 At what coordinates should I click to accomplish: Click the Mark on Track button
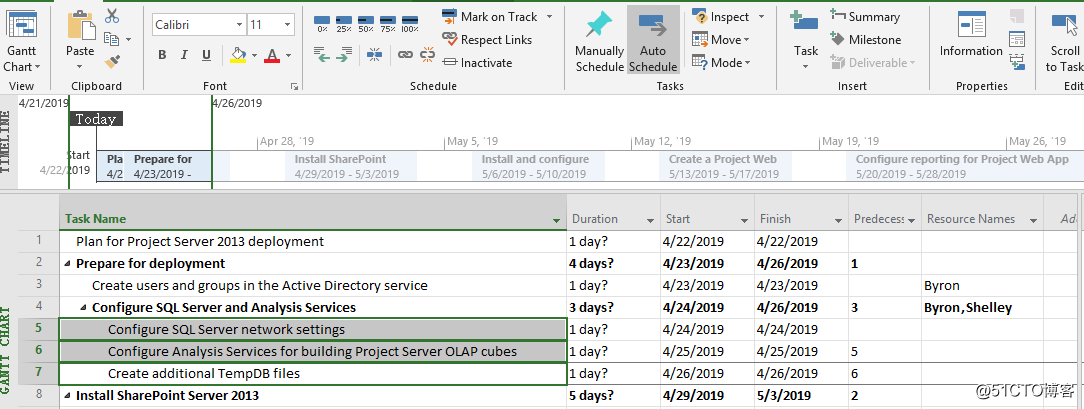tap(490, 17)
